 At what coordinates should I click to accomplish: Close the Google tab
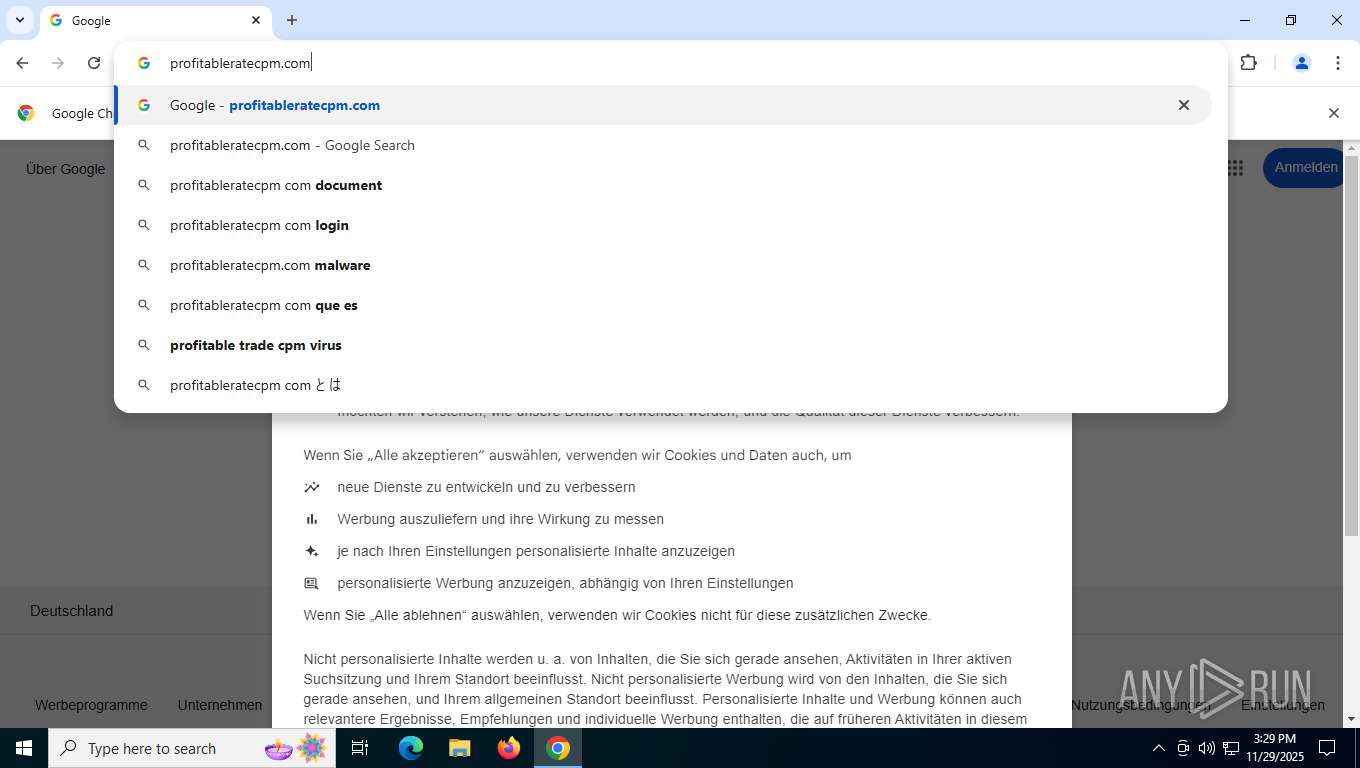pyautogui.click(x=256, y=20)
